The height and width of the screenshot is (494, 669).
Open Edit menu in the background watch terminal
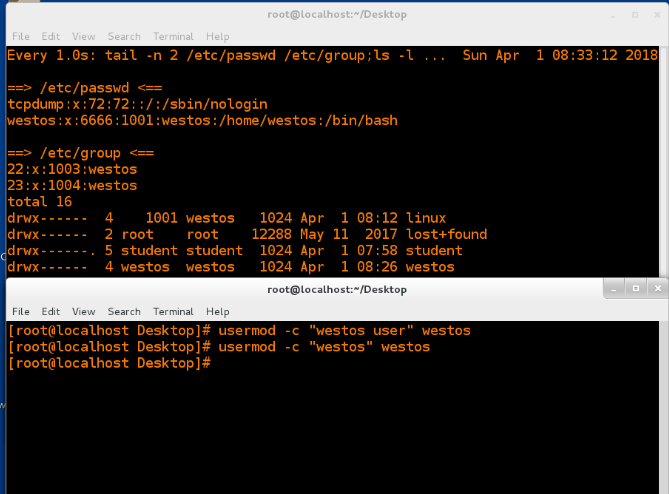(x=50, y=37)
